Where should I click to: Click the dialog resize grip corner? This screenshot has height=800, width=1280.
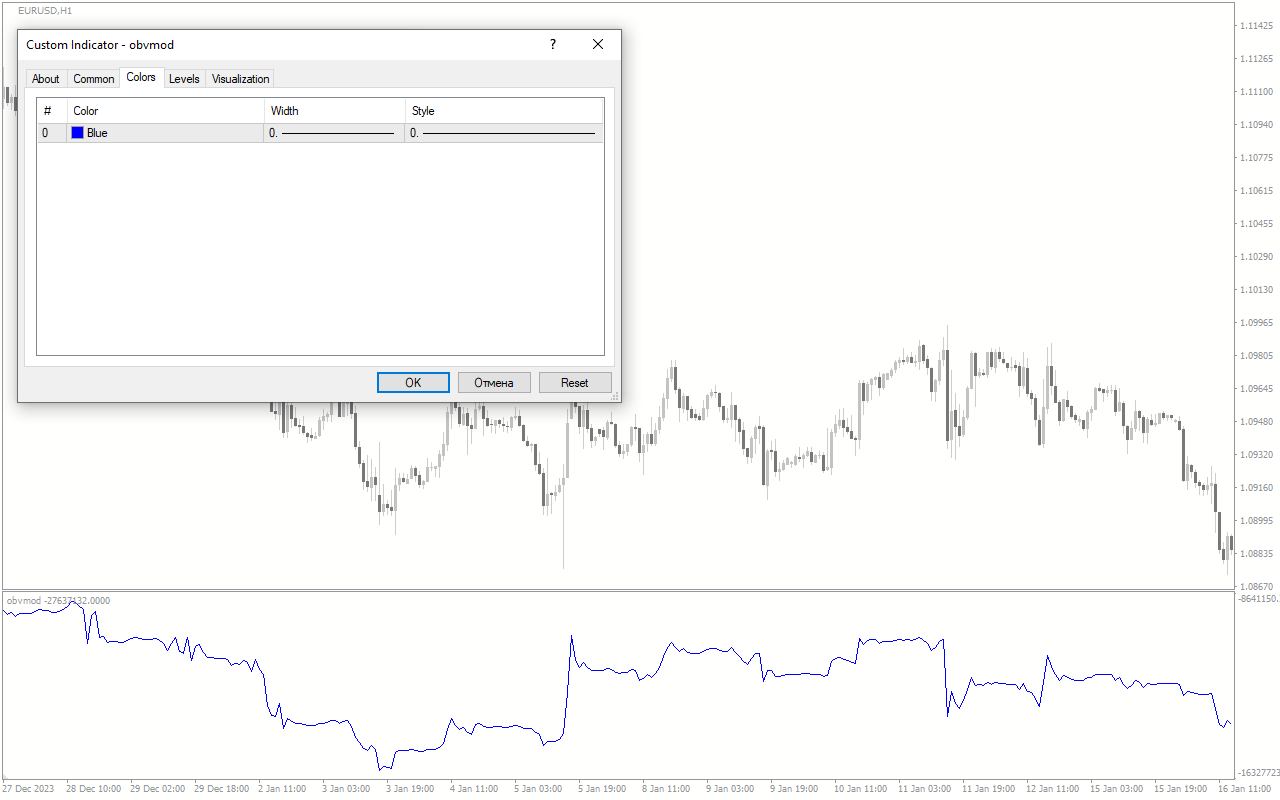[615, 396]
